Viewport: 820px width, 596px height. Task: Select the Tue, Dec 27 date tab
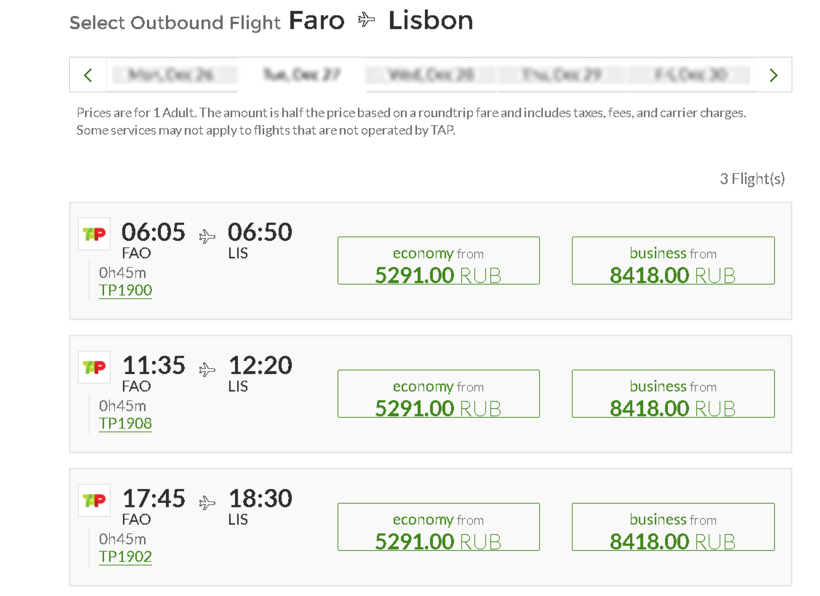click(x=301, y=75)
